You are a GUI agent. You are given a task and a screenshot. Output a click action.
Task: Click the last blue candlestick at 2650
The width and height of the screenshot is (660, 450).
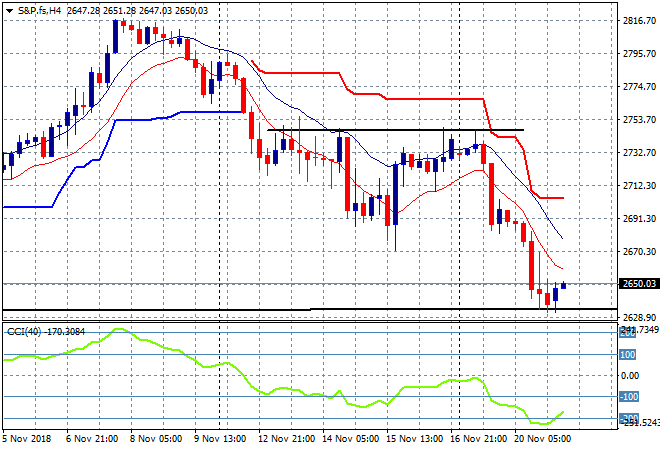pyautogui.click(x=564, y=286)
